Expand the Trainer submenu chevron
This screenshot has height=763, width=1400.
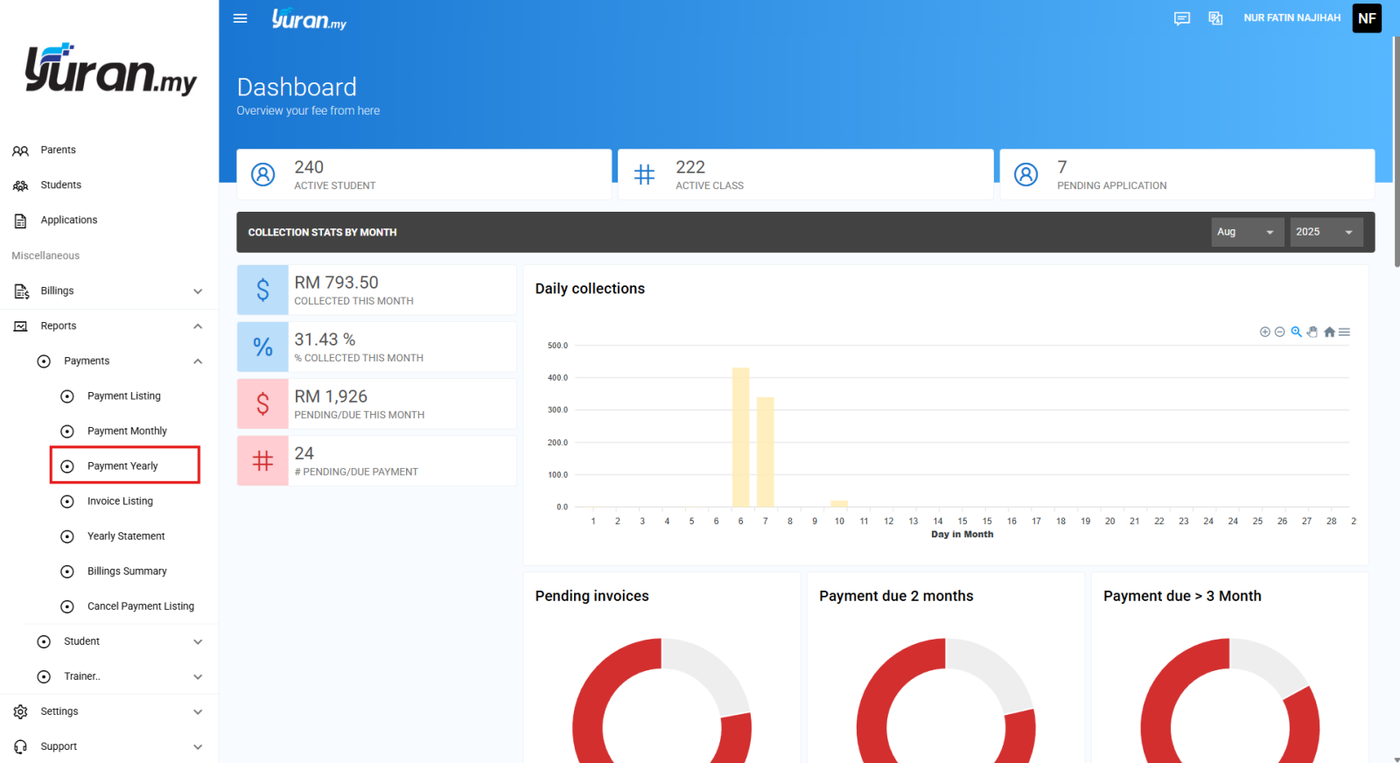[x=198, y=677]
